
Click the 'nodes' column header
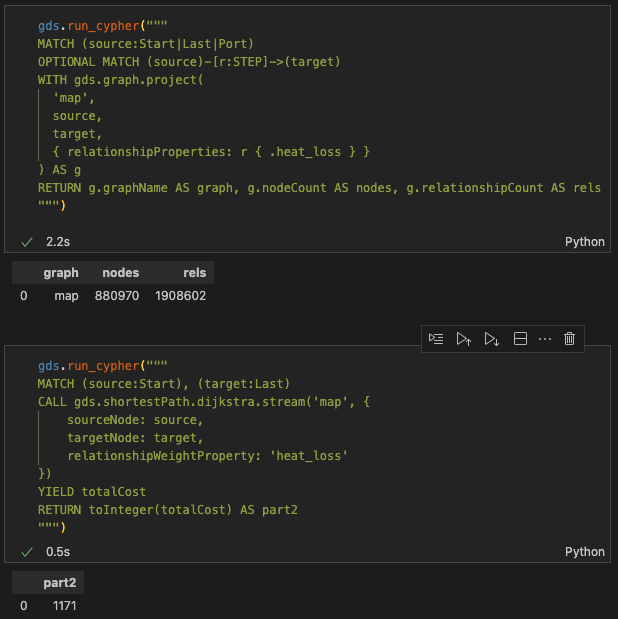(120, 273)
